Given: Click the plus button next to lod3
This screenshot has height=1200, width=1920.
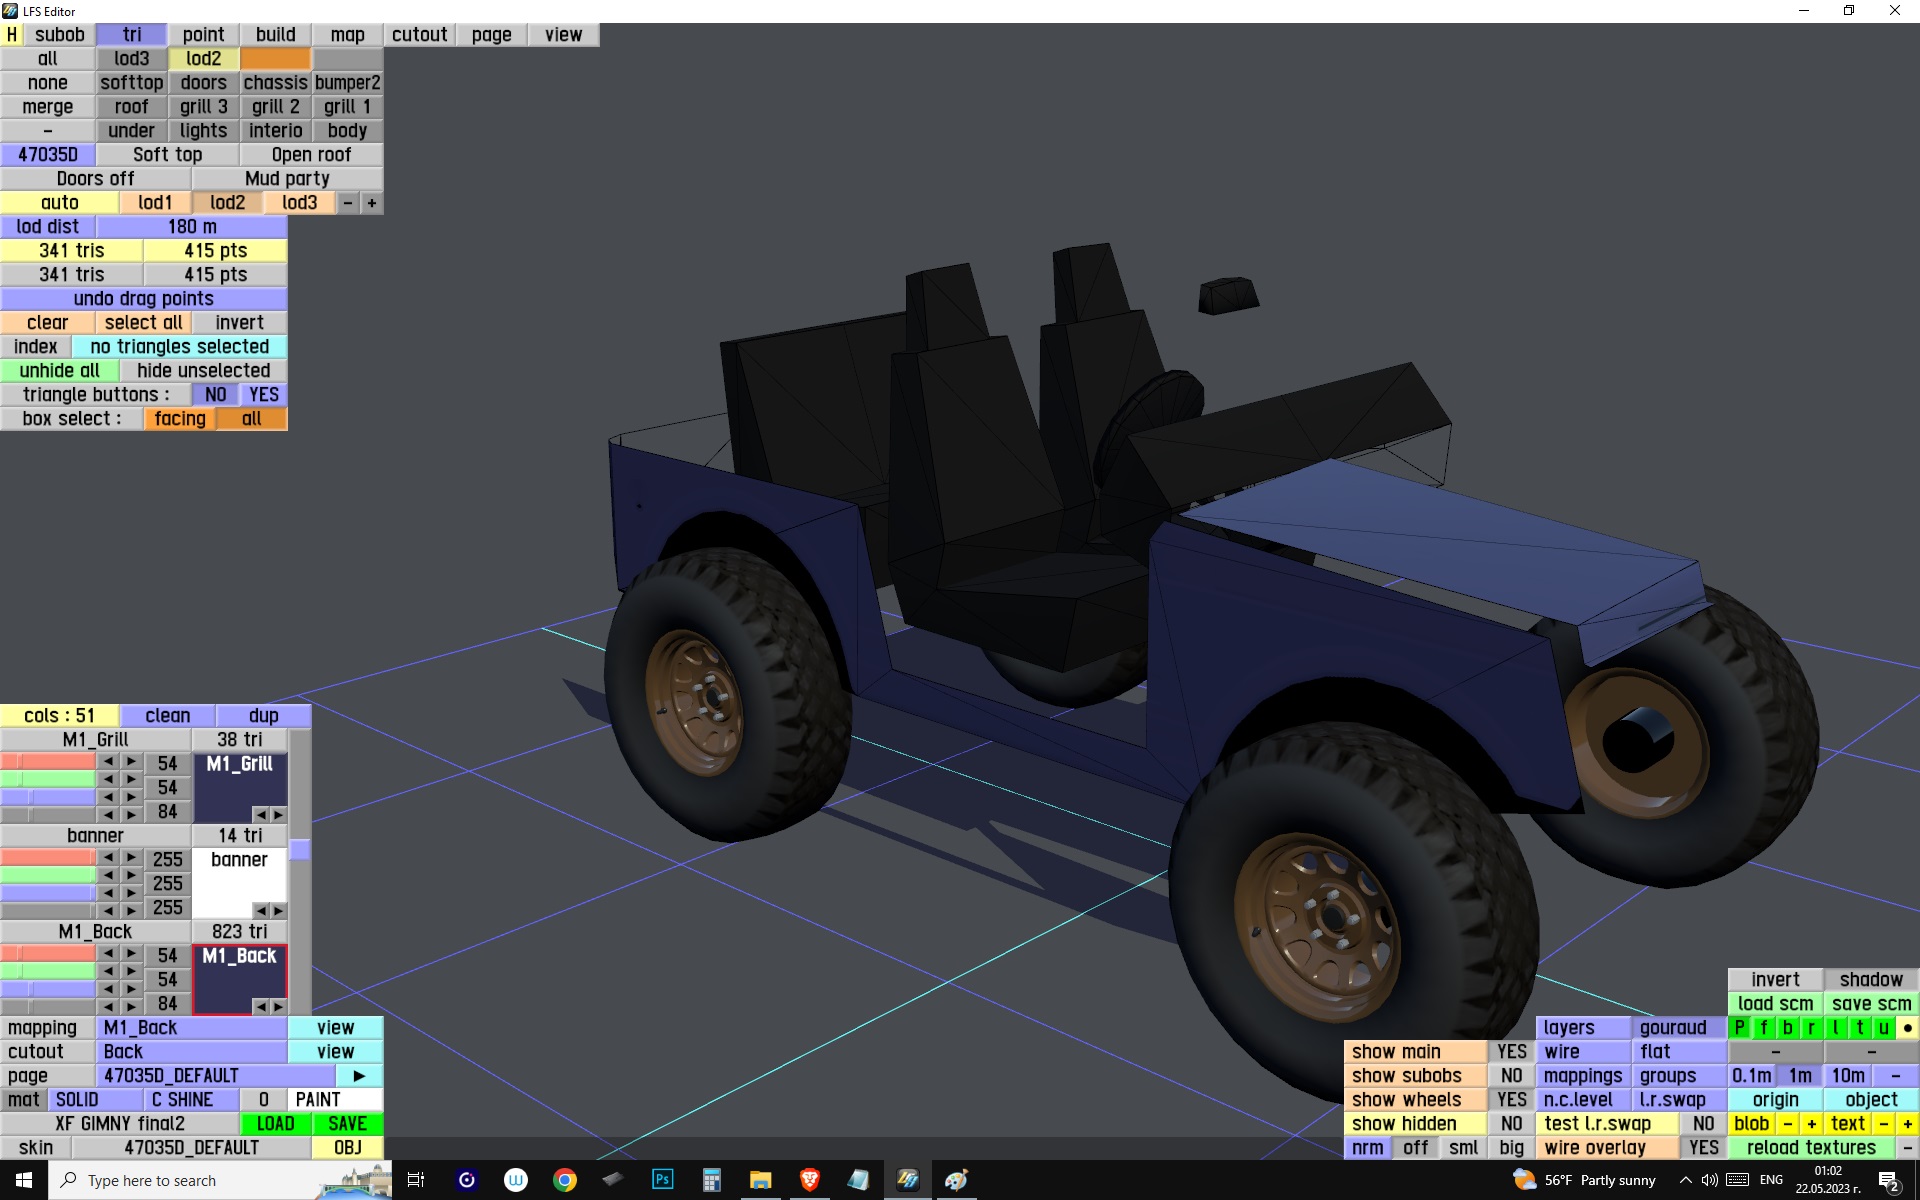Looking at the screenshot, I should click(372, 203).
